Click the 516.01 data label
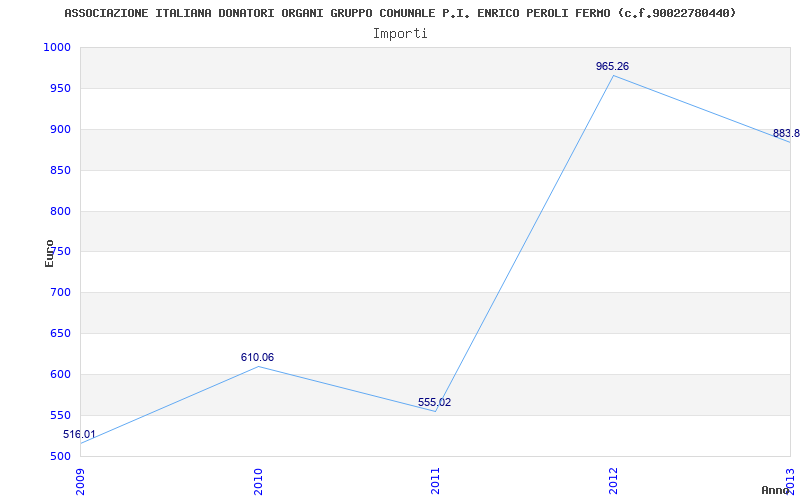The width and height of the screenshot is (800, 500). (x=79, y=435)
